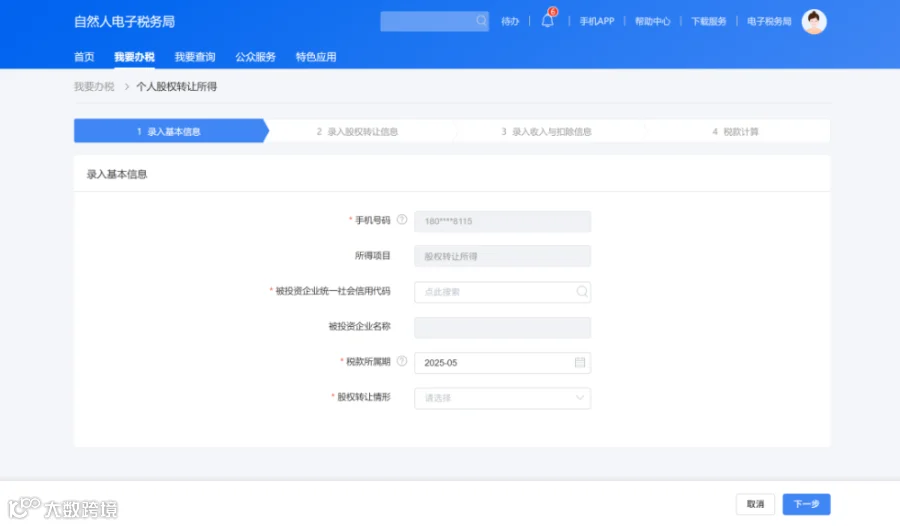Open the user avatar profile menu

tap(814, 22)
